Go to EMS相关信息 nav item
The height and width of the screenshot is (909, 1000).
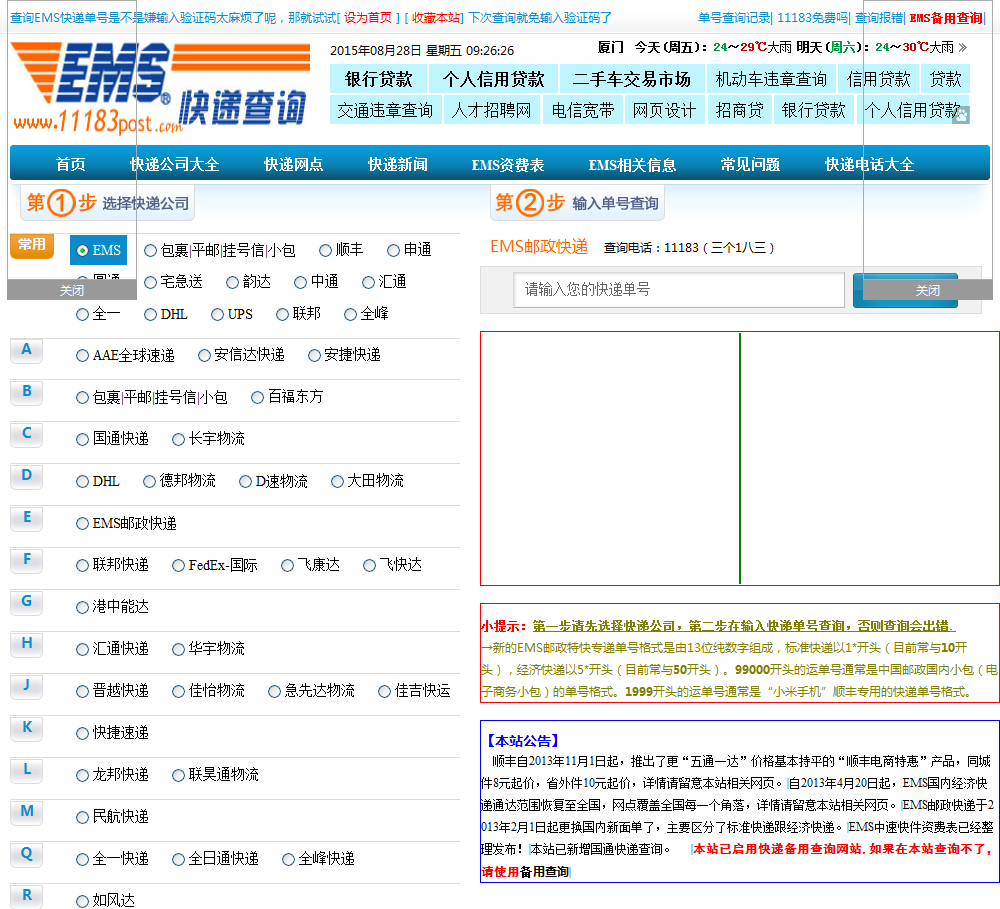pyautogui.click(x=632, y=165)
